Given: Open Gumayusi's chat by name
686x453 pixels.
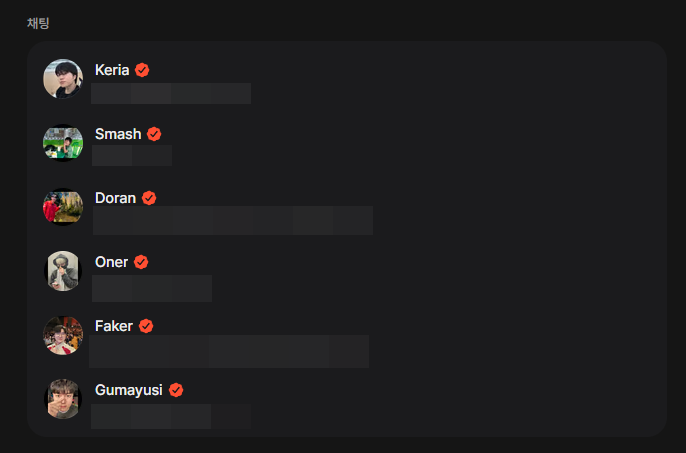Looking at the screenshot, I should click(129, 390).
